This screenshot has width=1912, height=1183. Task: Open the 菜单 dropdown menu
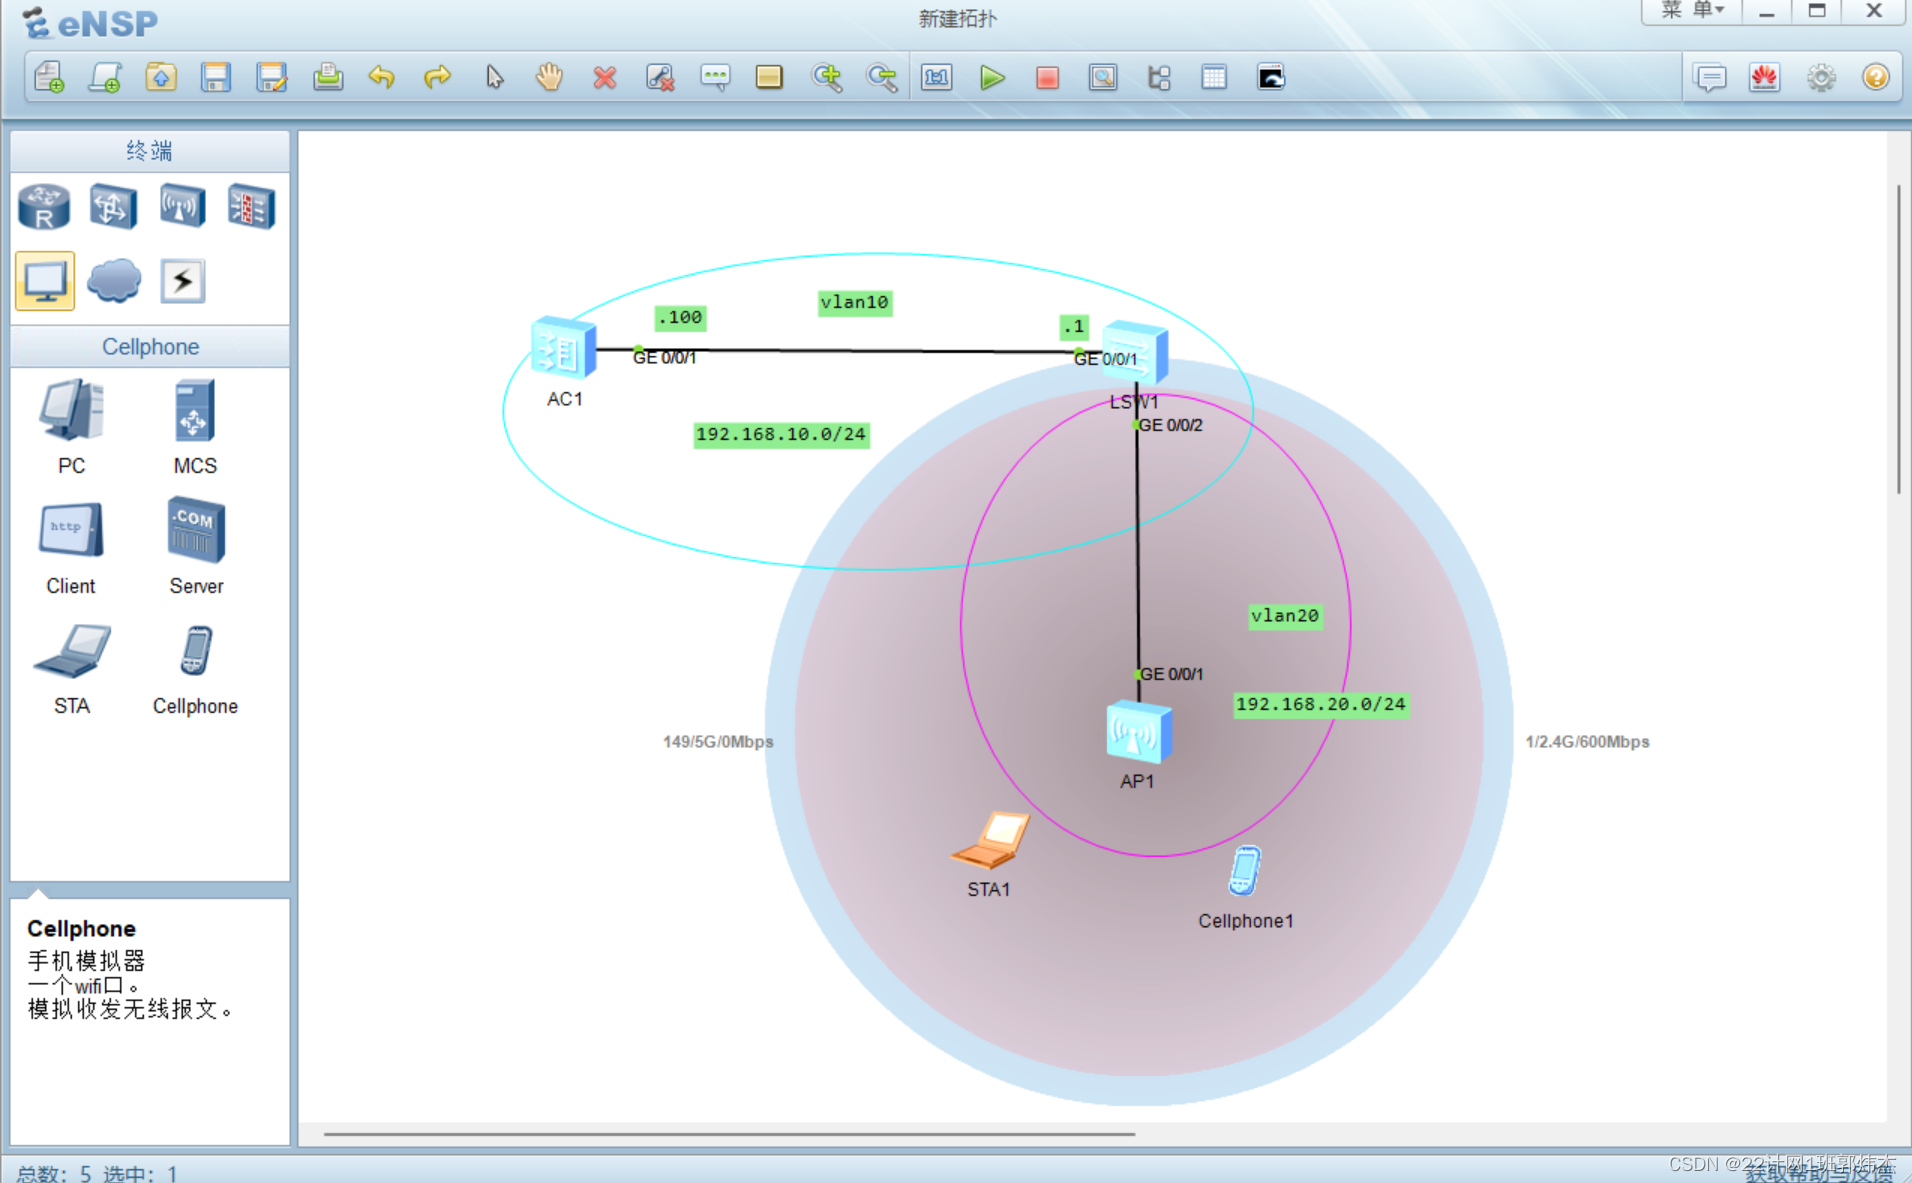1692,11
